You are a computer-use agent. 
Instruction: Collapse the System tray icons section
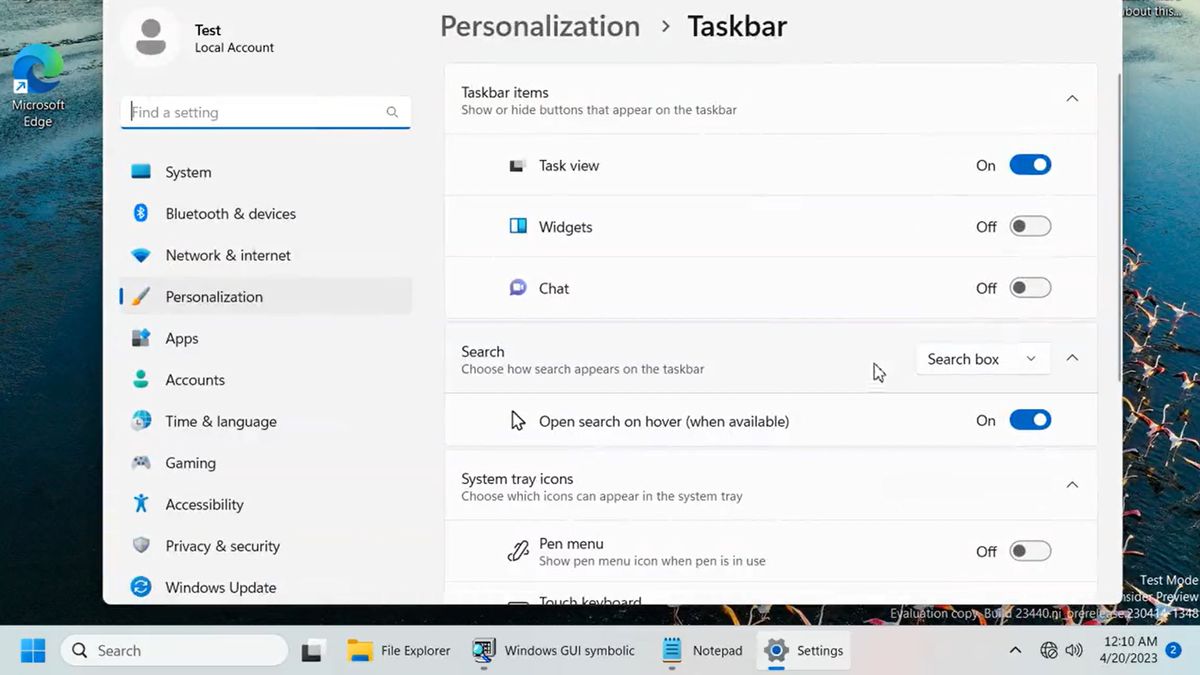click(x=1072, y=484)
